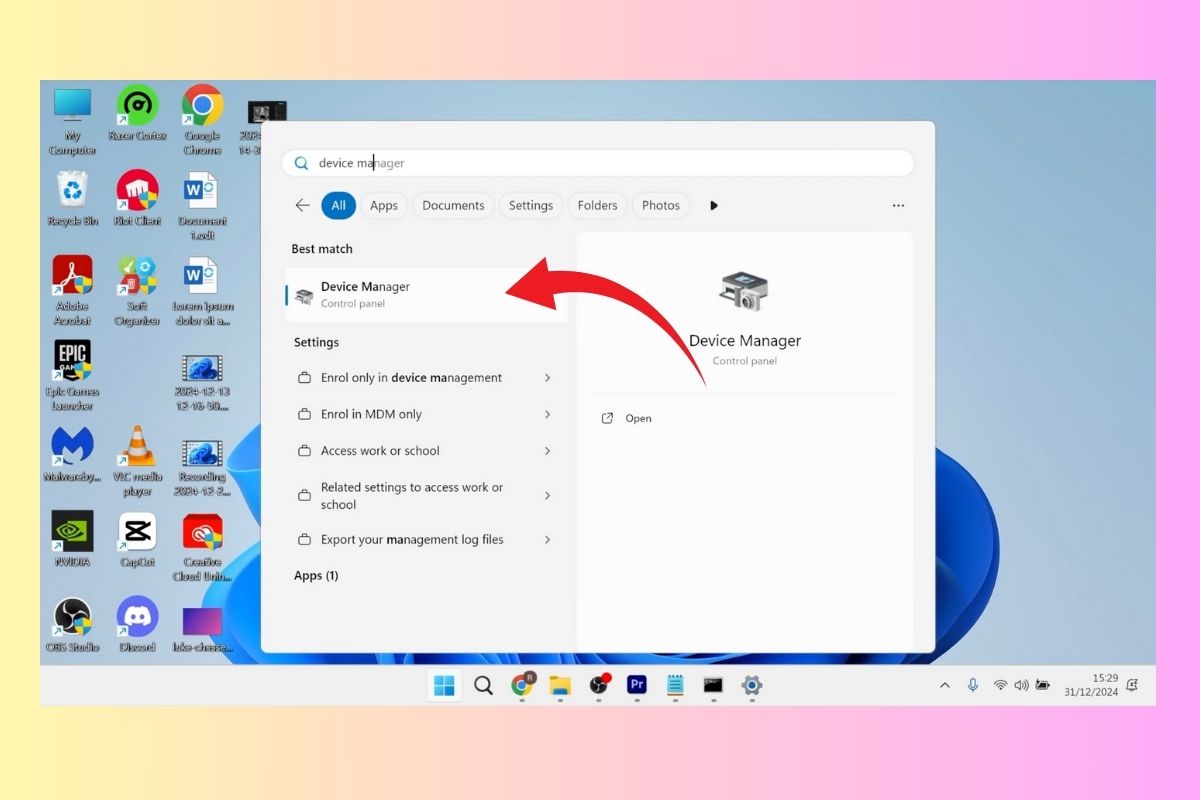
Task: Select the 'Lorem ipsum dolor sit a...' Word document
Action: tap(203, 291)
